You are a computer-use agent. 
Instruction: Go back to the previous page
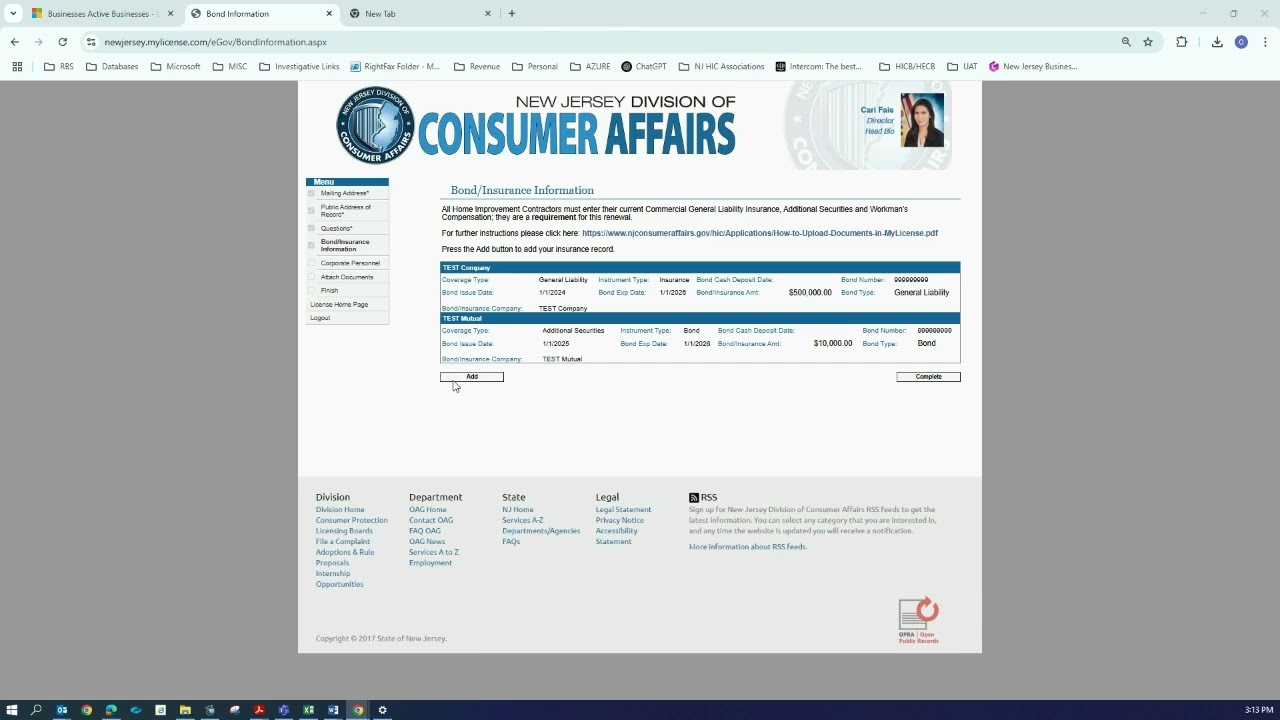[x=14, y=42]
